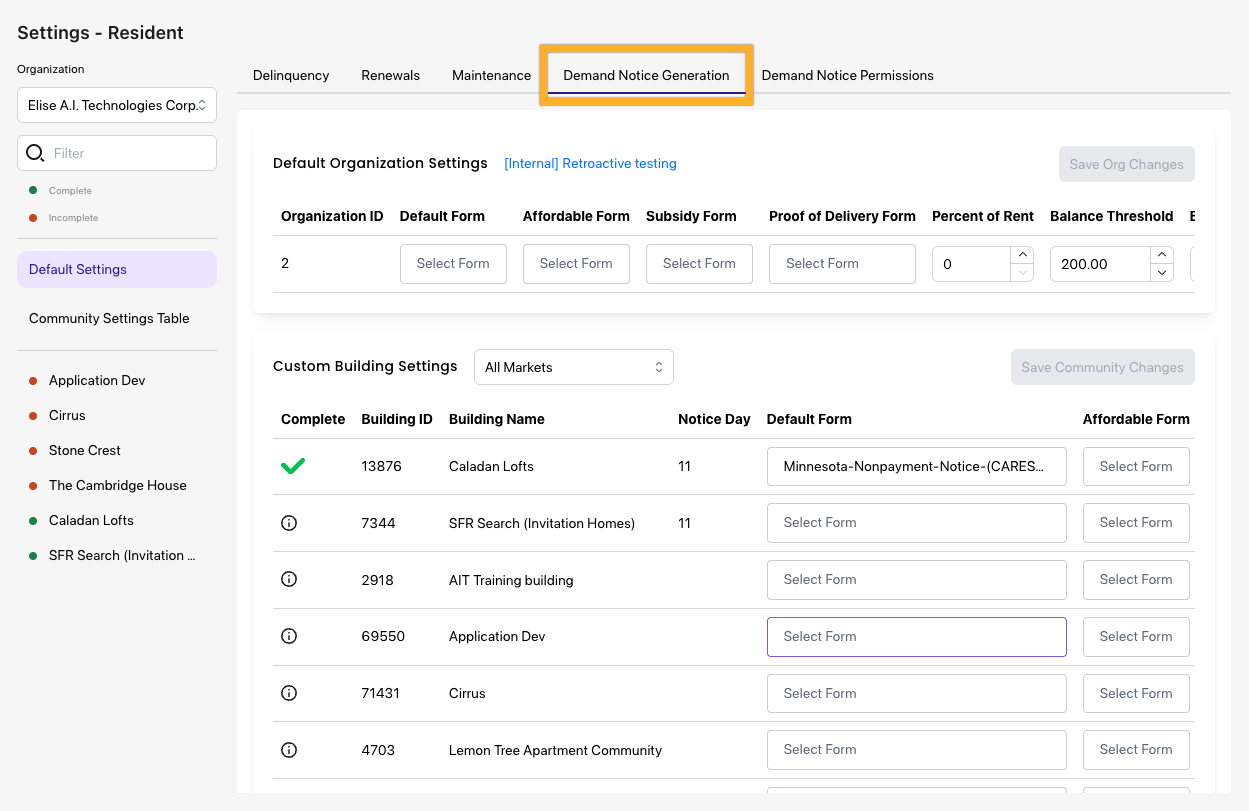Open AIT Training building Affordable Form selector
This screenshot has height=811, width=1249.
point(1136,579)
